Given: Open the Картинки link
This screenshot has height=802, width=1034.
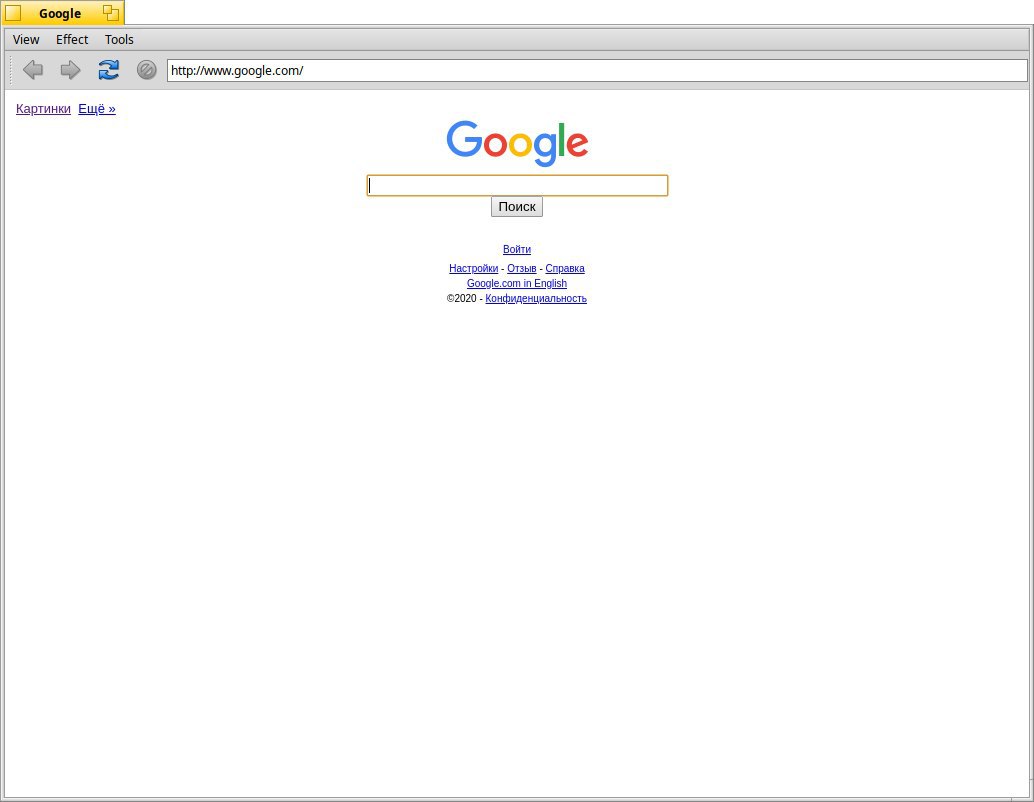Looking at the screenshot, I should (x=44, y=109).
